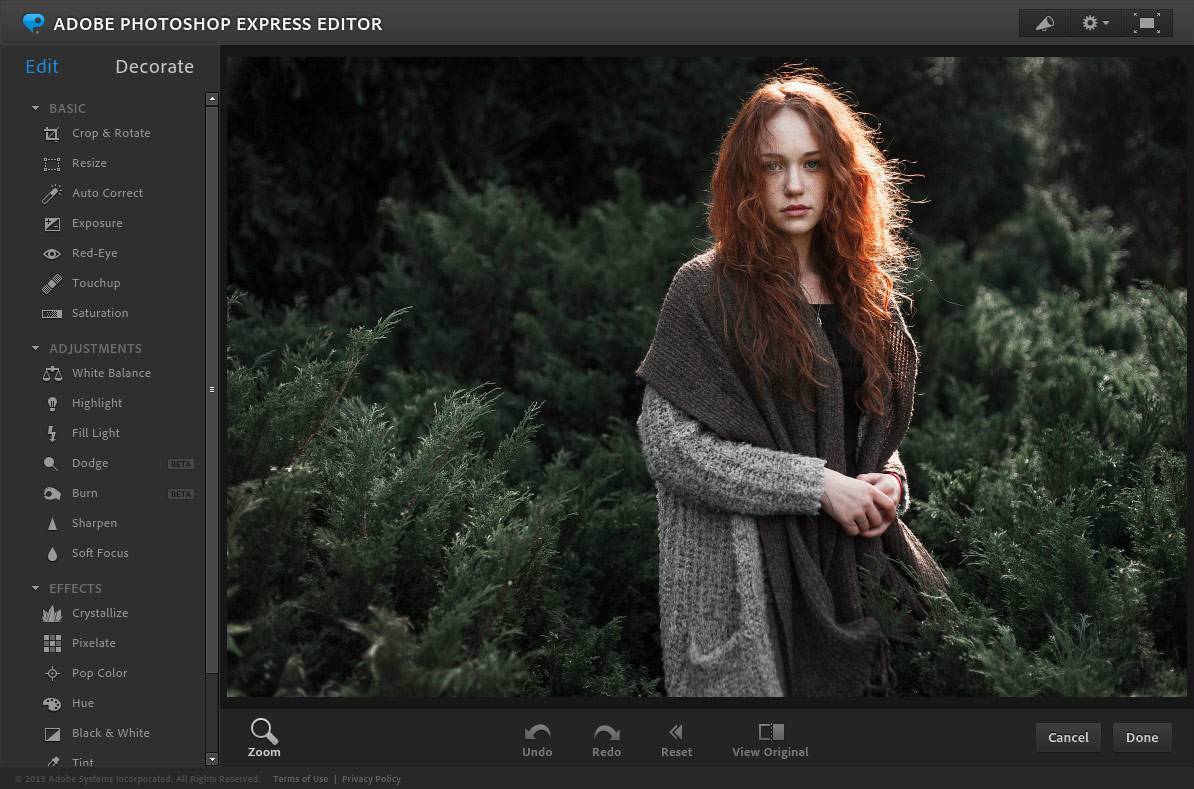Viewport: 1194px width, 789px height.
Task: Select the White Balance label
Action: pos(111,373)
